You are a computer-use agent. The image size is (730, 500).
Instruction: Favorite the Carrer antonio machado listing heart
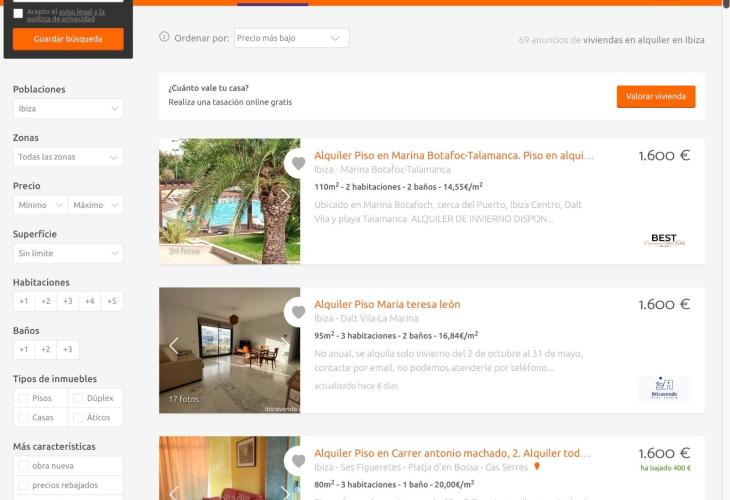(298, 461)
